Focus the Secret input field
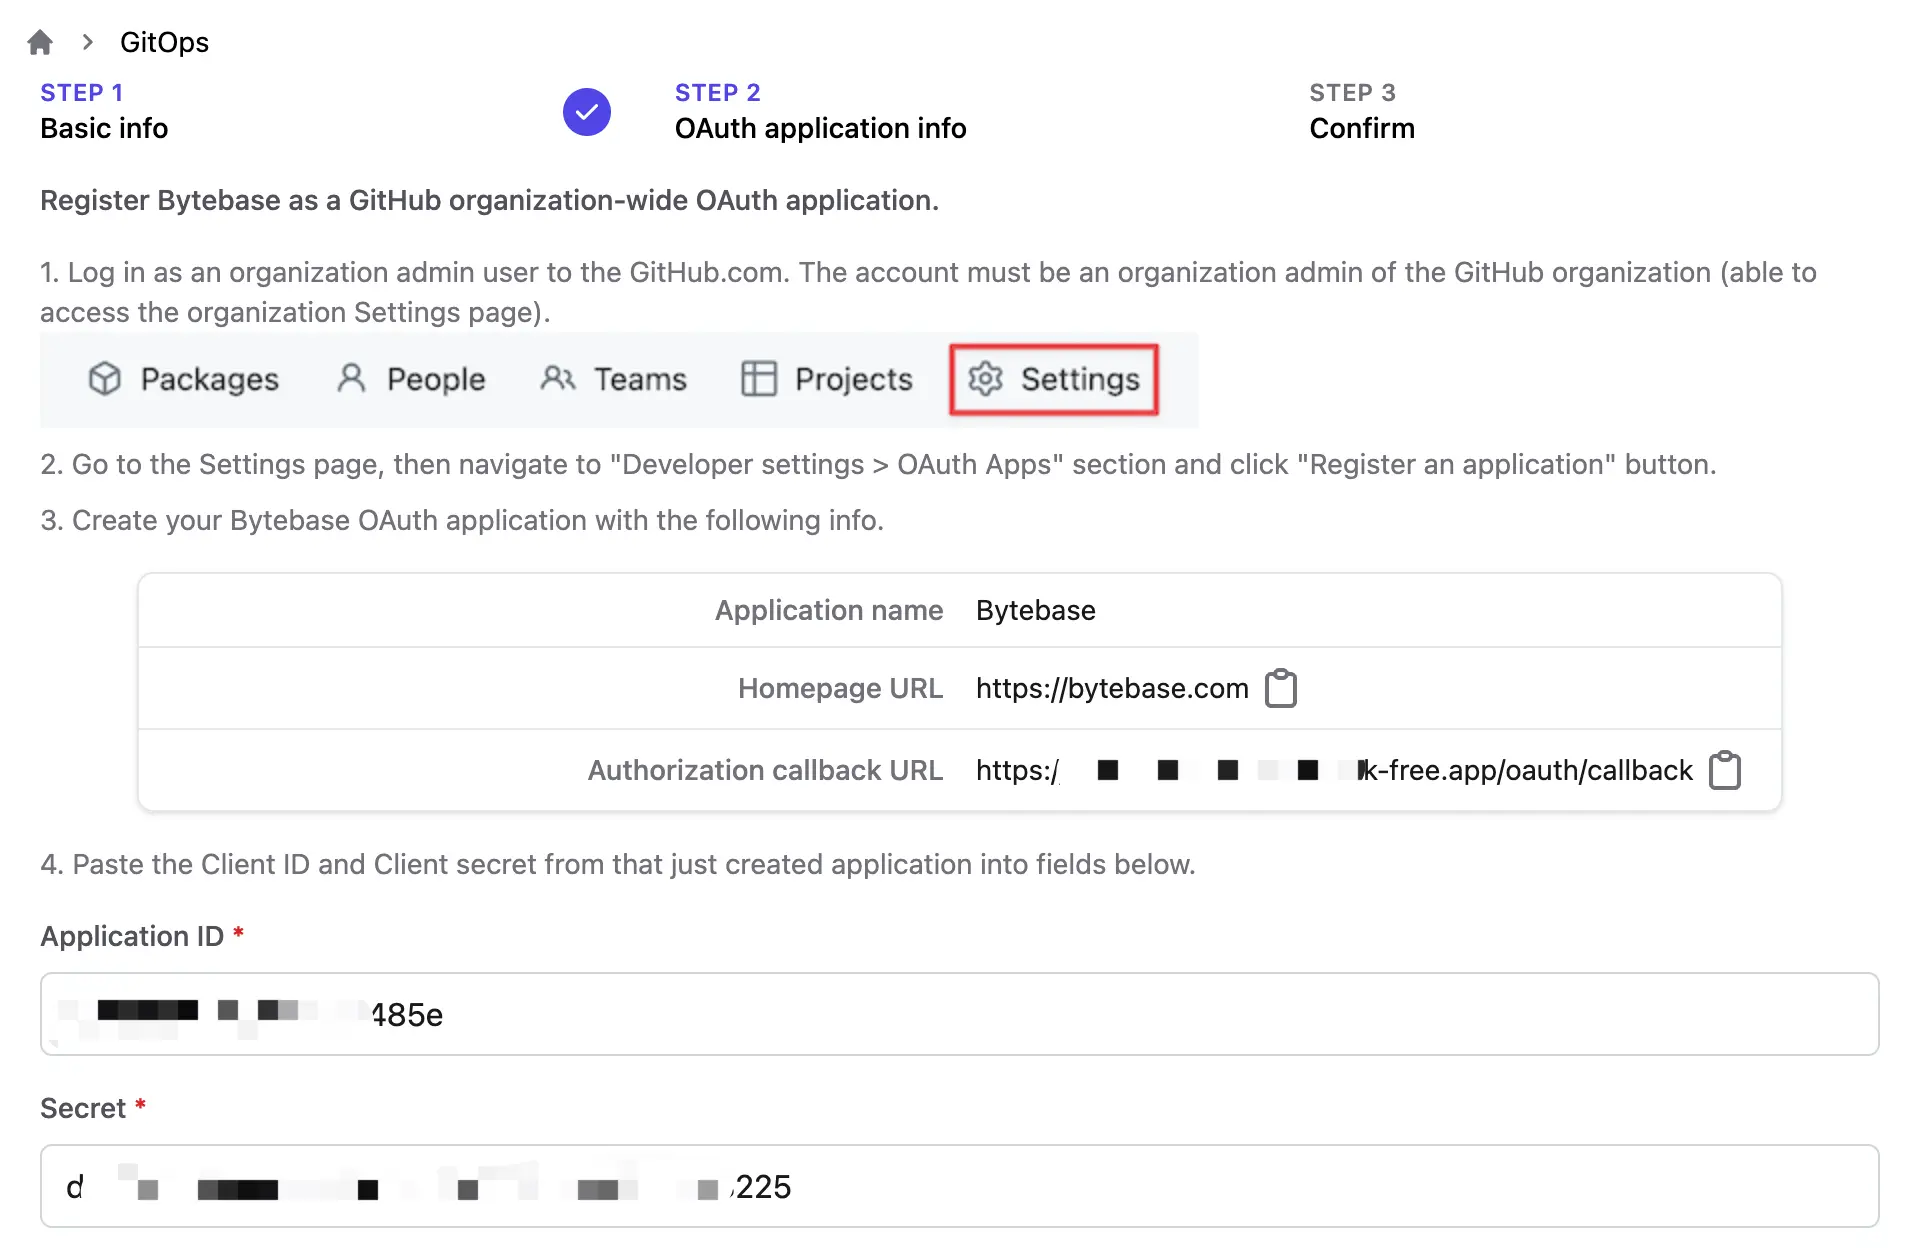 [x=960, y=1186]
